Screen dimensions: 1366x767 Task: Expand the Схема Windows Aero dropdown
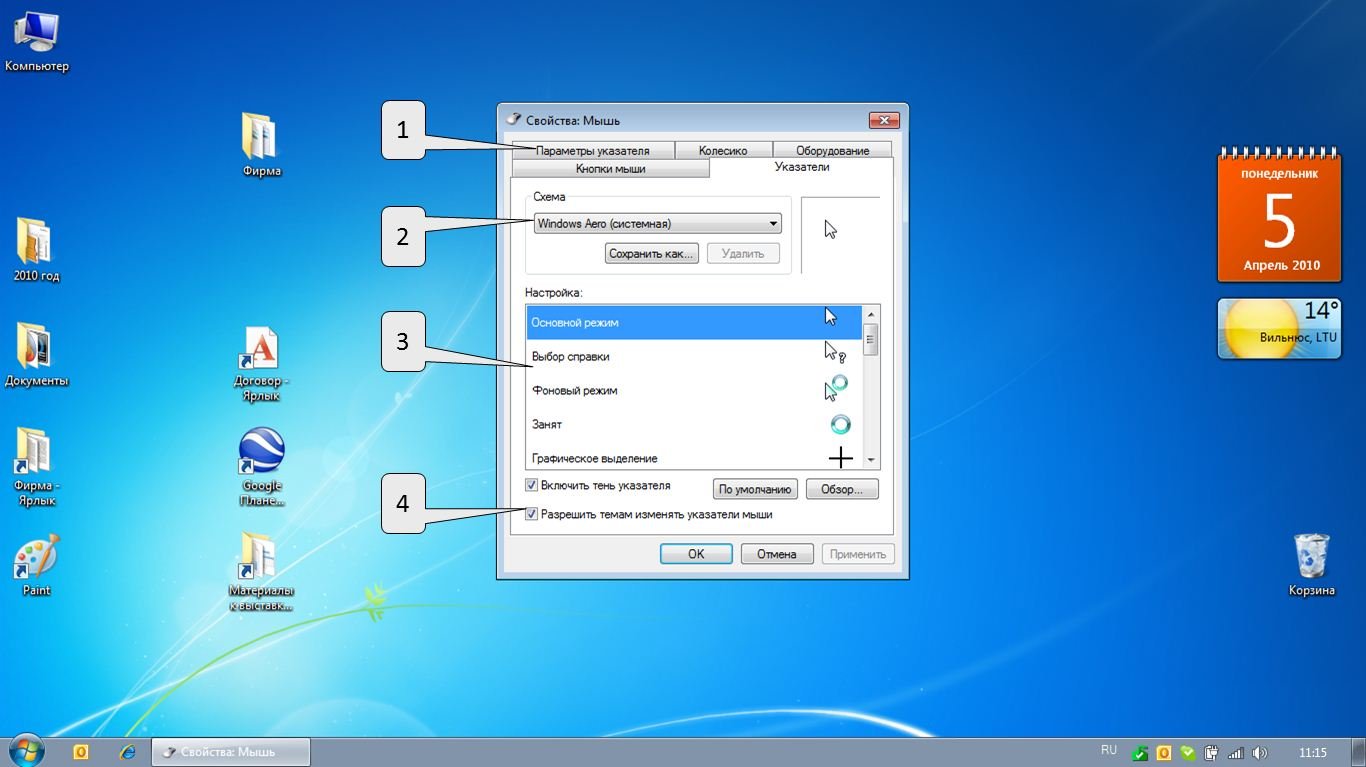773,224
